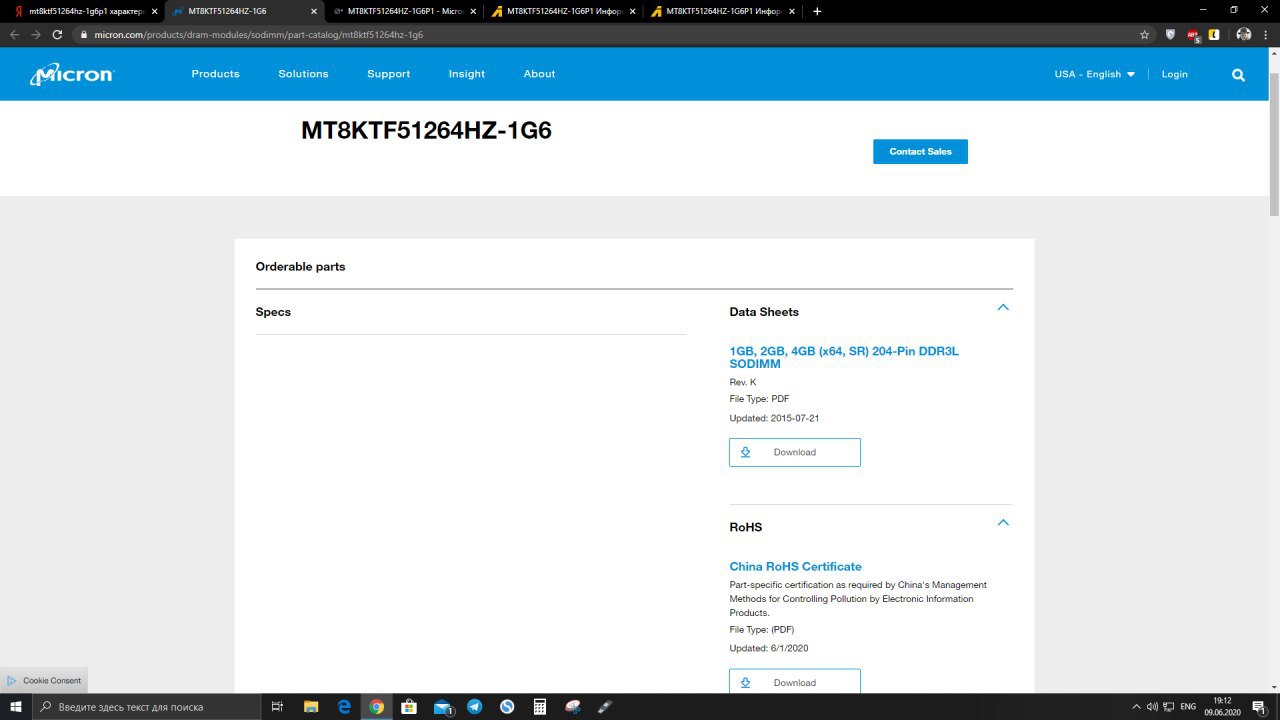Open the China RoHS Certificate link
Image resolution: width=1280 pixels, height=720 pixels.
(795, 566)
